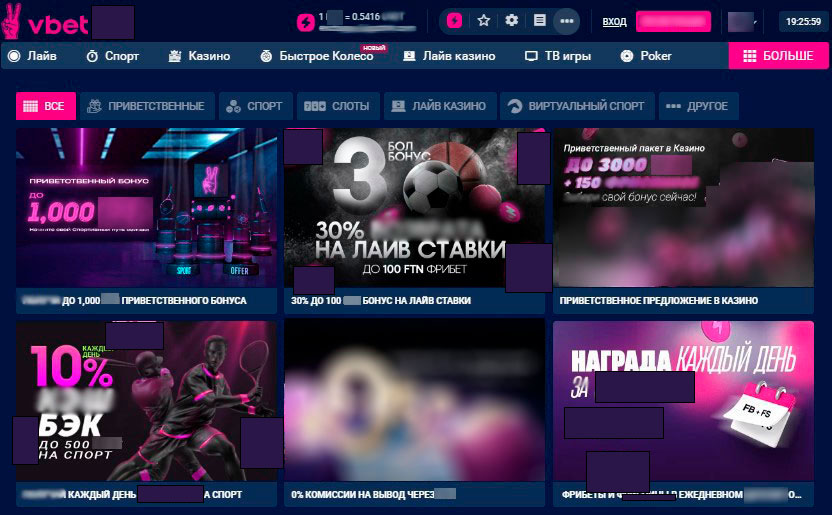Image resolution: width=832 pixels, height=515 pixels.
Task: Click the Быстрое Колесо wheel icon
Action: 266,56
